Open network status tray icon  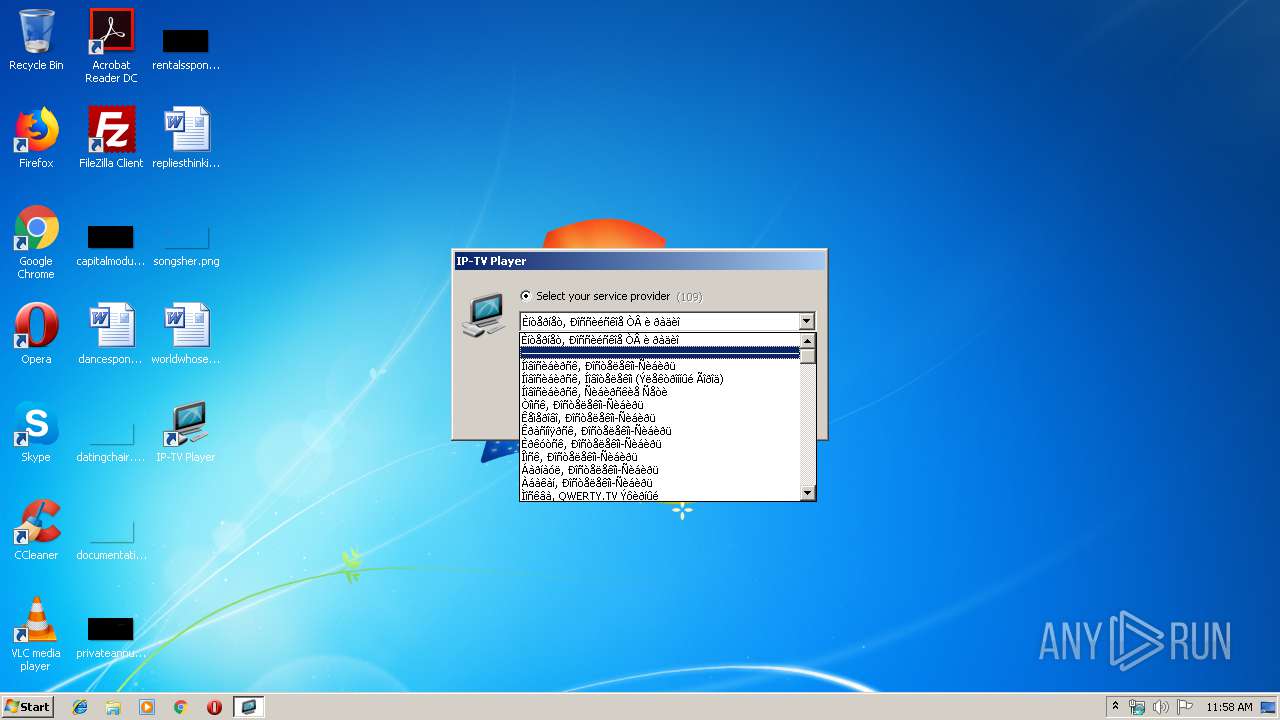click(x=1137, y=707)
